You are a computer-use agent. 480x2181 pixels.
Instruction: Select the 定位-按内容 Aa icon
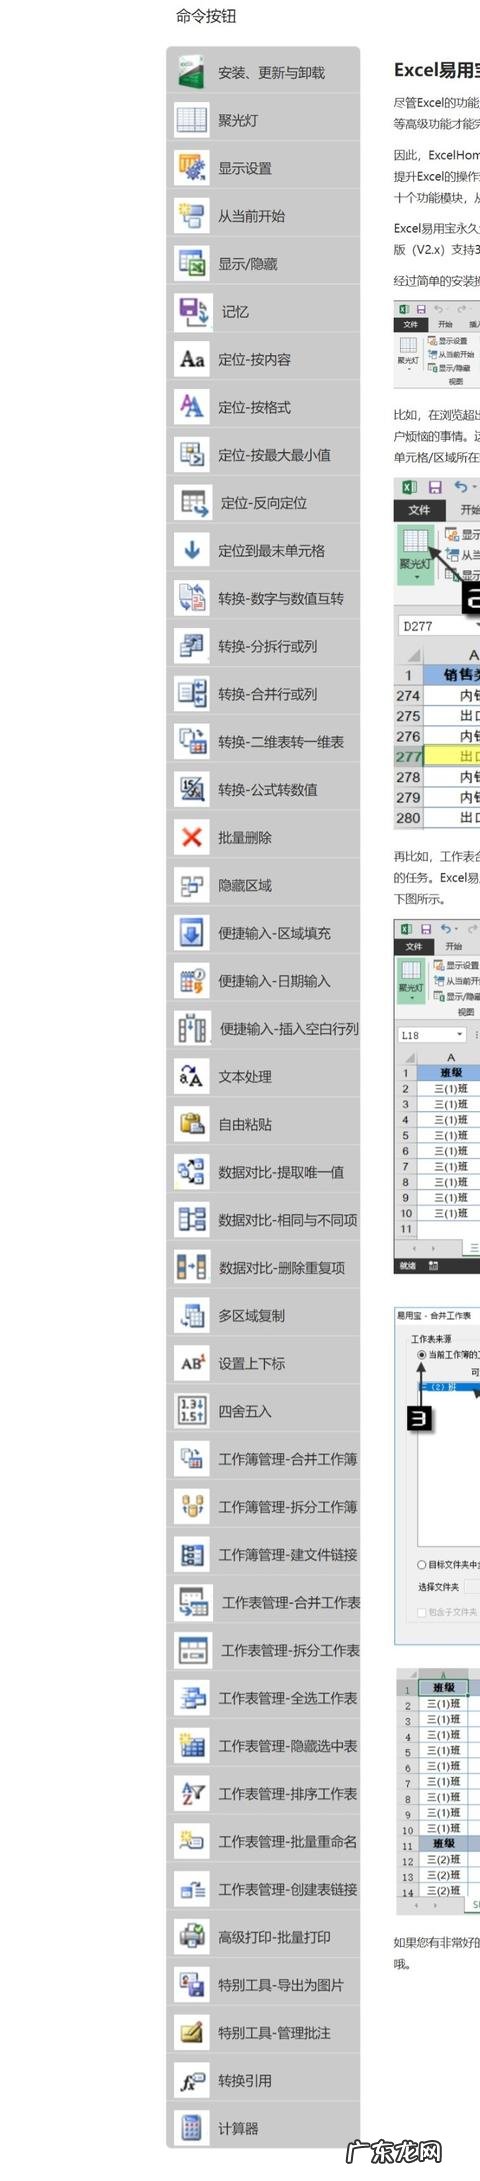(191, 359)
